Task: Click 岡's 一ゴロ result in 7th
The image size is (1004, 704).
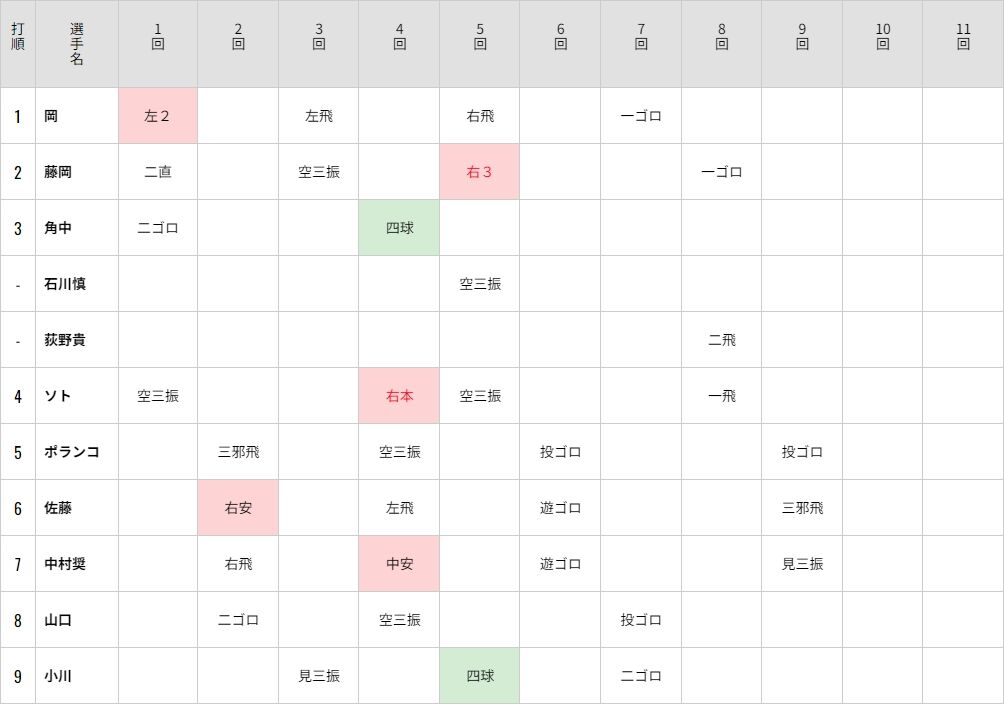Action: (641, 116)
